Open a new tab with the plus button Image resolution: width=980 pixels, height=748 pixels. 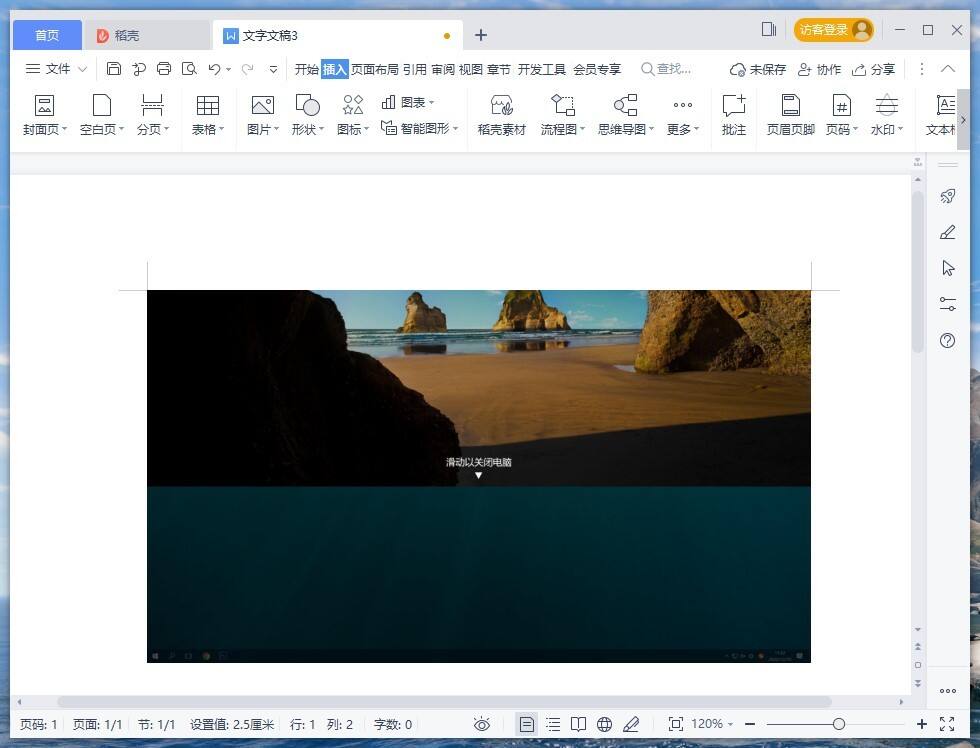pos(481,35)
